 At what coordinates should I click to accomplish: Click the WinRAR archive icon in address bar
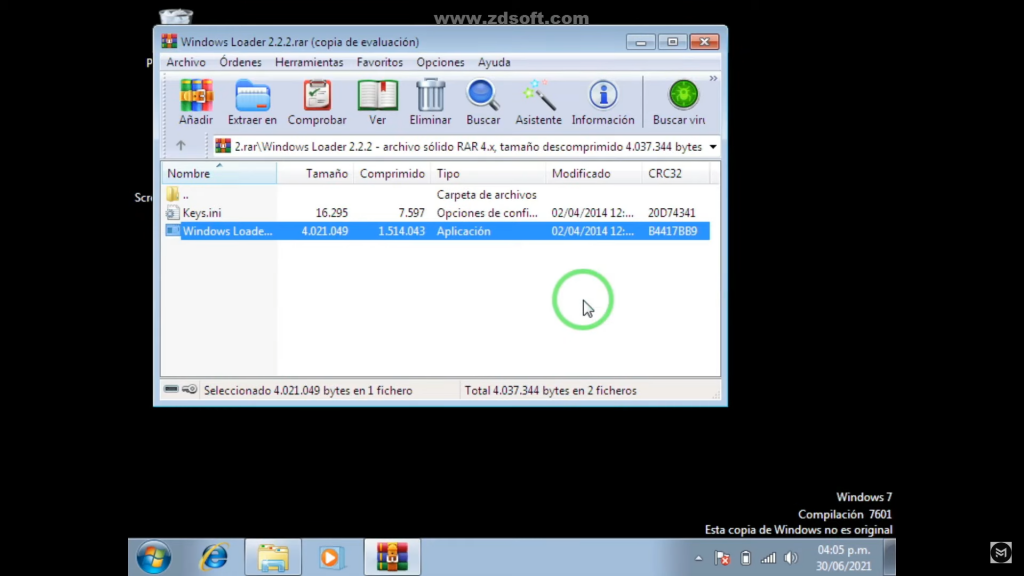click(223, 146)
